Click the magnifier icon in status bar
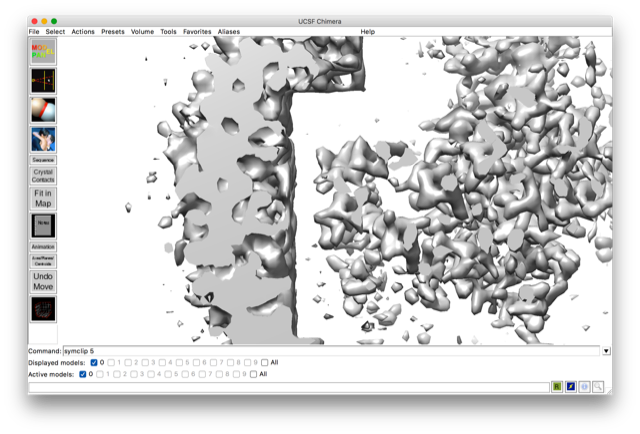 pos(597,386)
